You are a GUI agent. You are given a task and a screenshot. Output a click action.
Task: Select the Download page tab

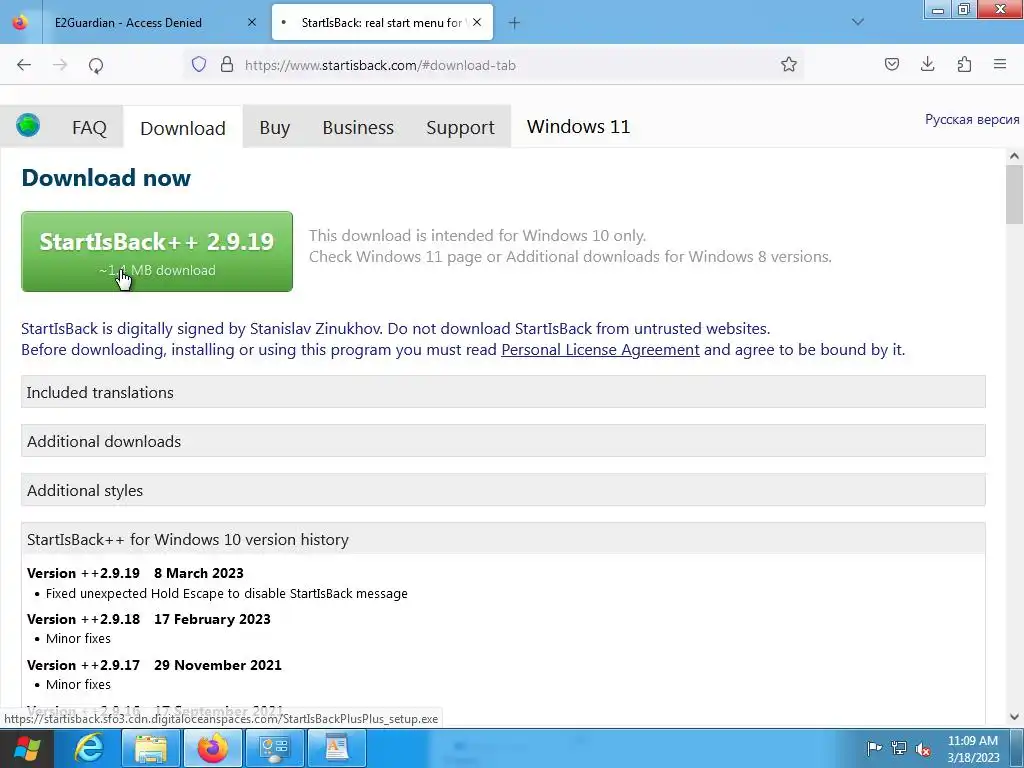coord(183,128)
